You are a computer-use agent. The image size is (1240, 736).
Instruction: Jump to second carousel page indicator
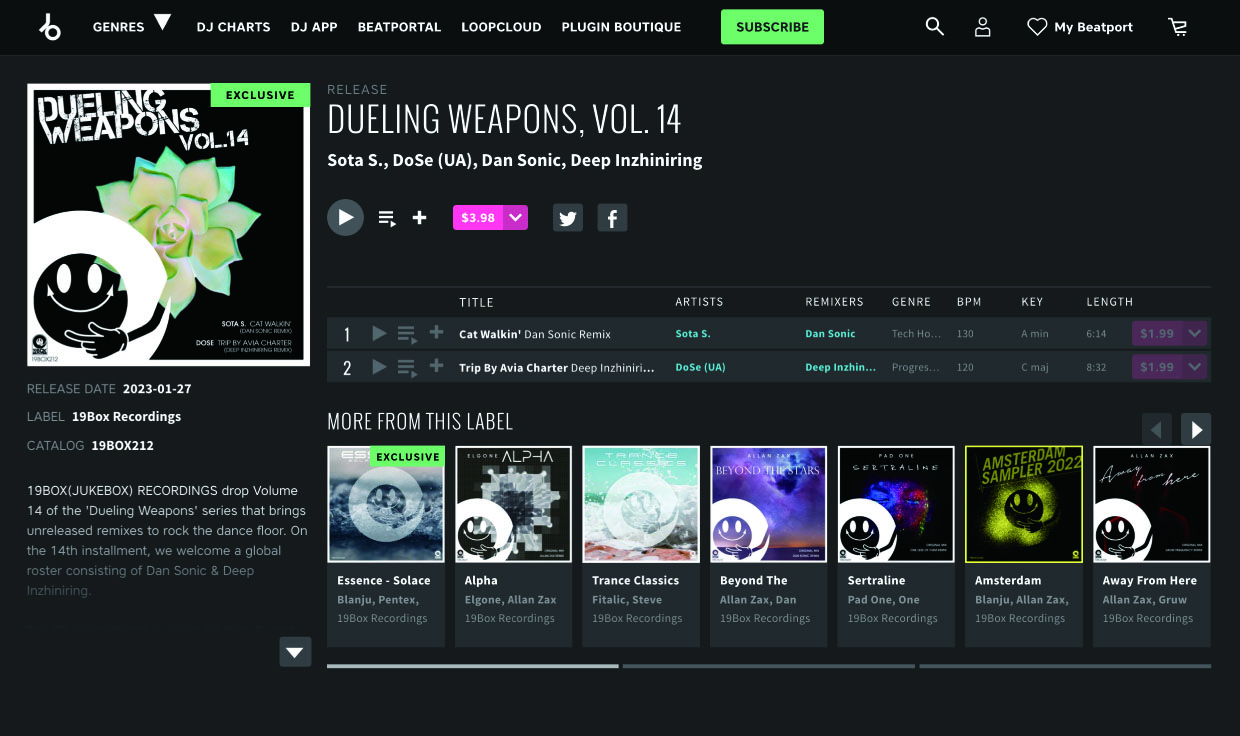768,665
